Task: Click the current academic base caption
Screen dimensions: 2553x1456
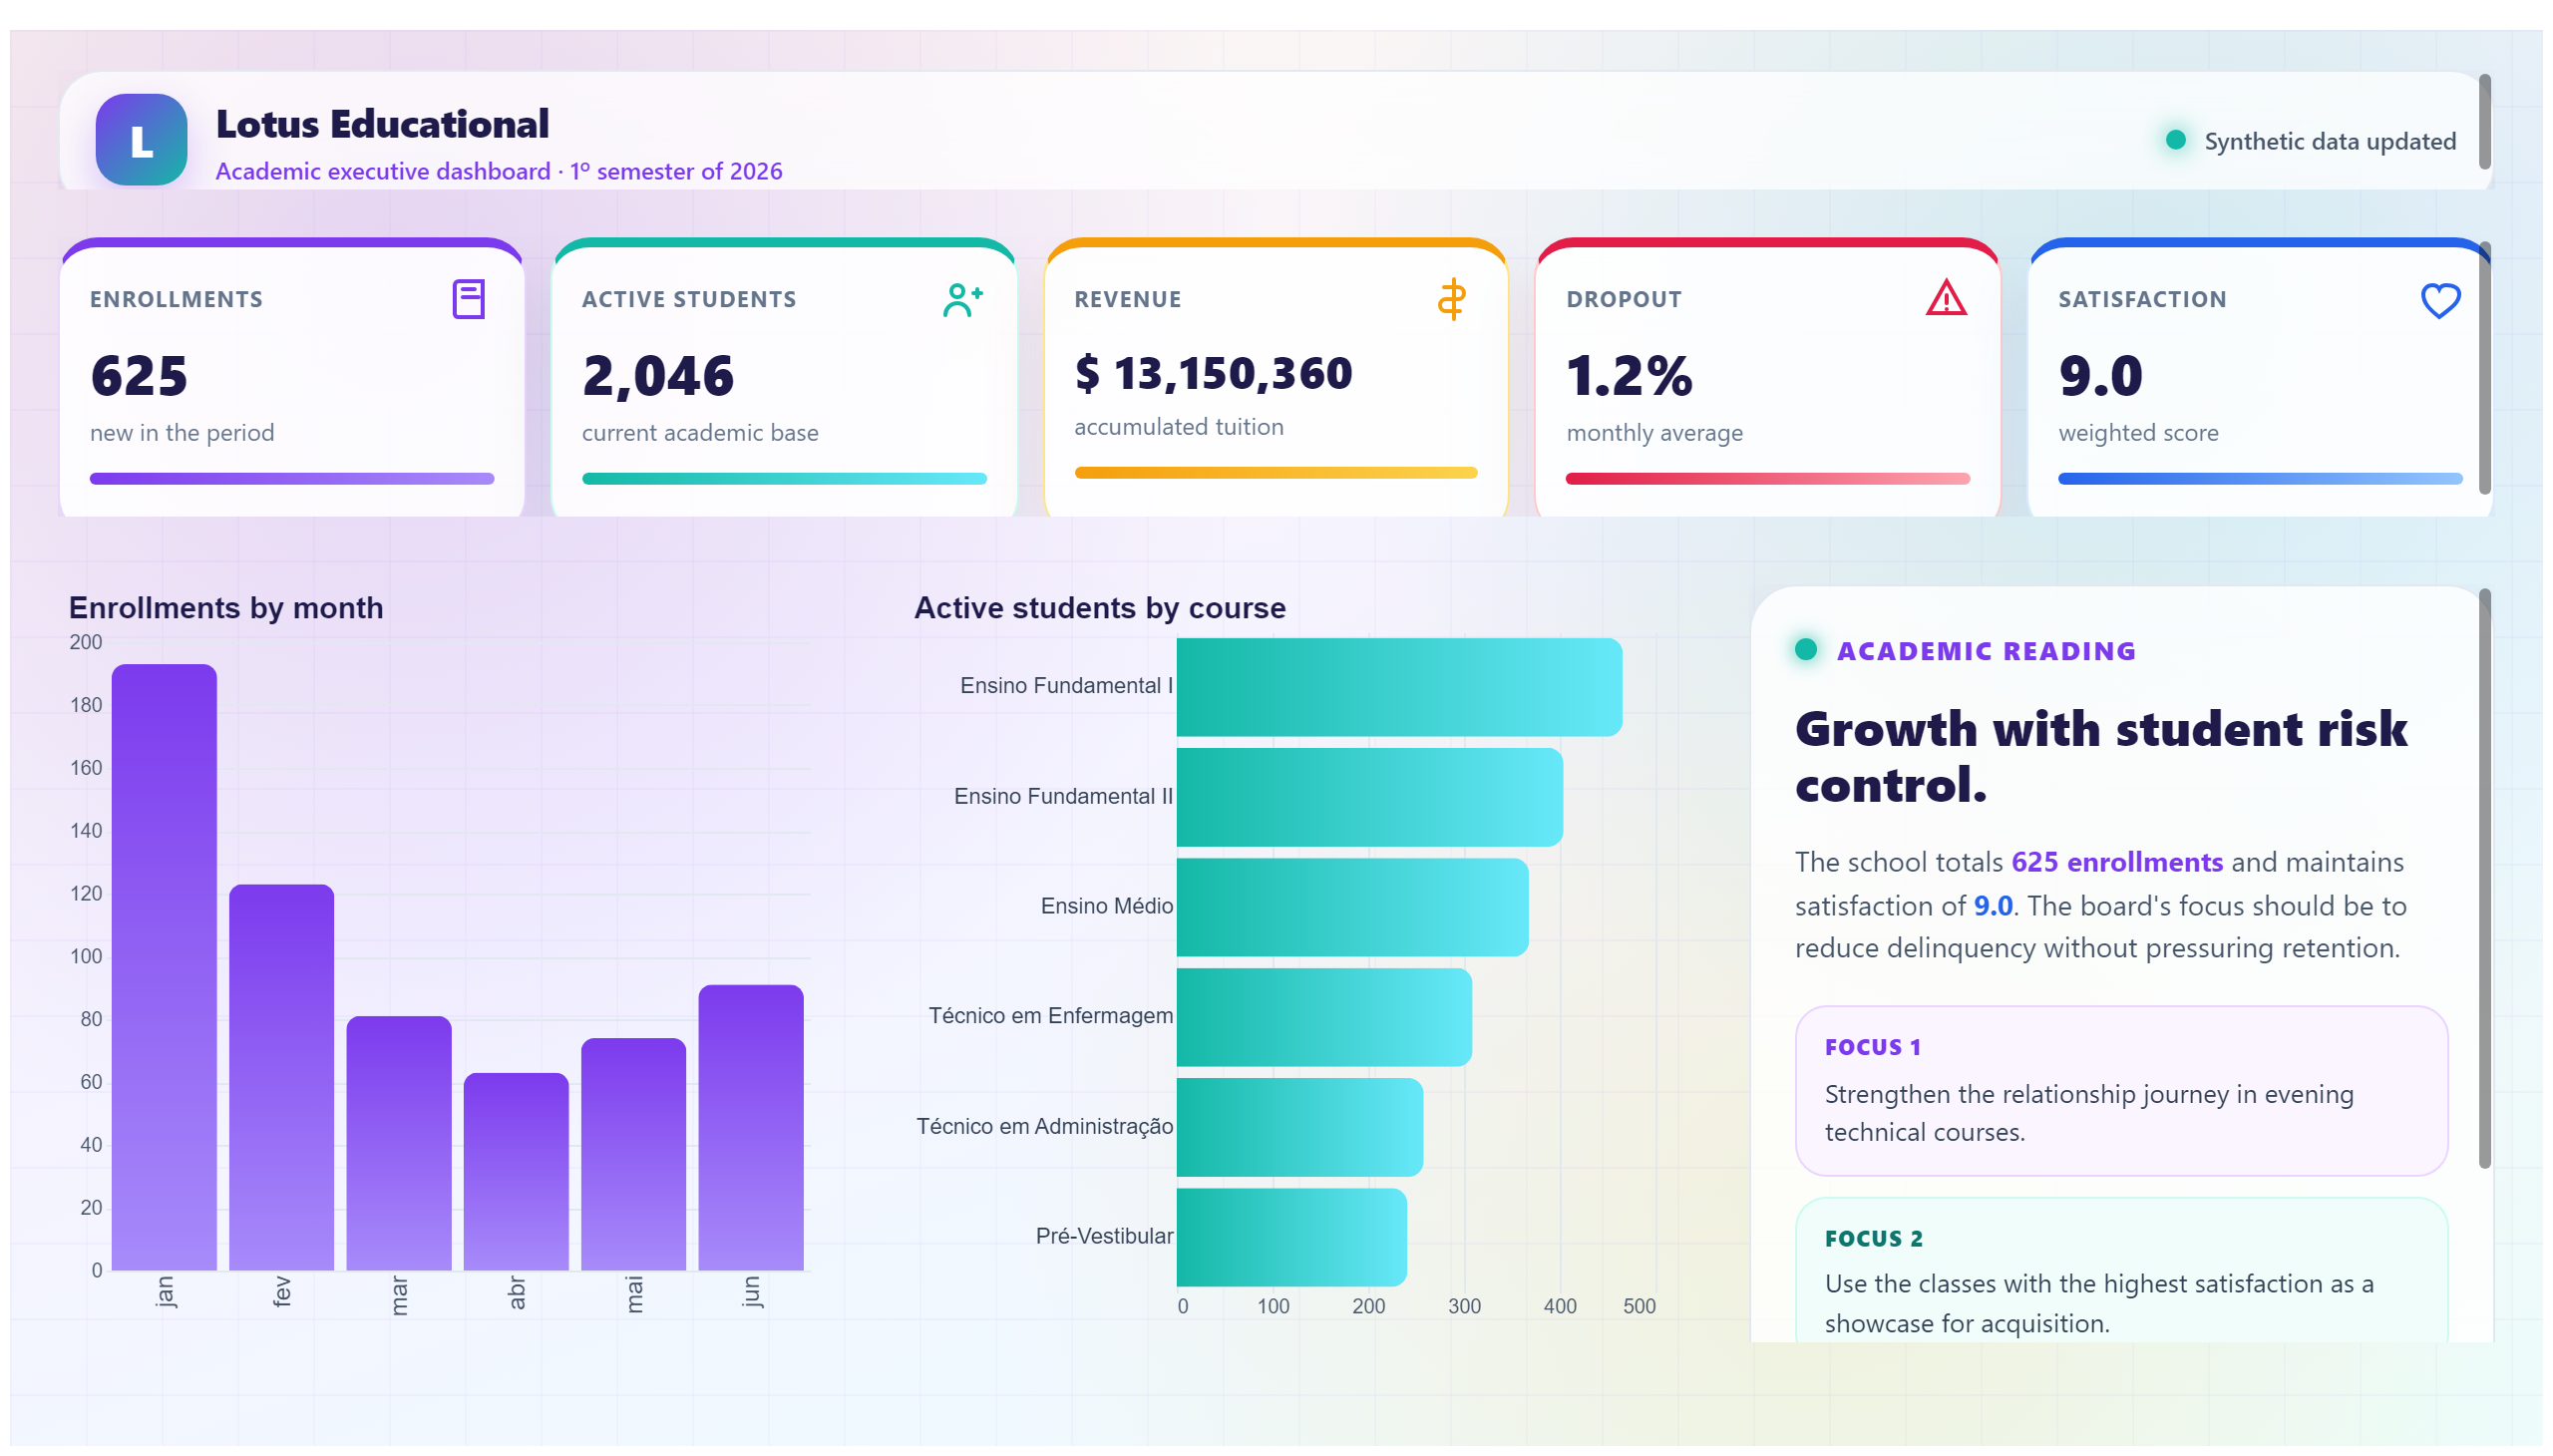Action: 700,433
